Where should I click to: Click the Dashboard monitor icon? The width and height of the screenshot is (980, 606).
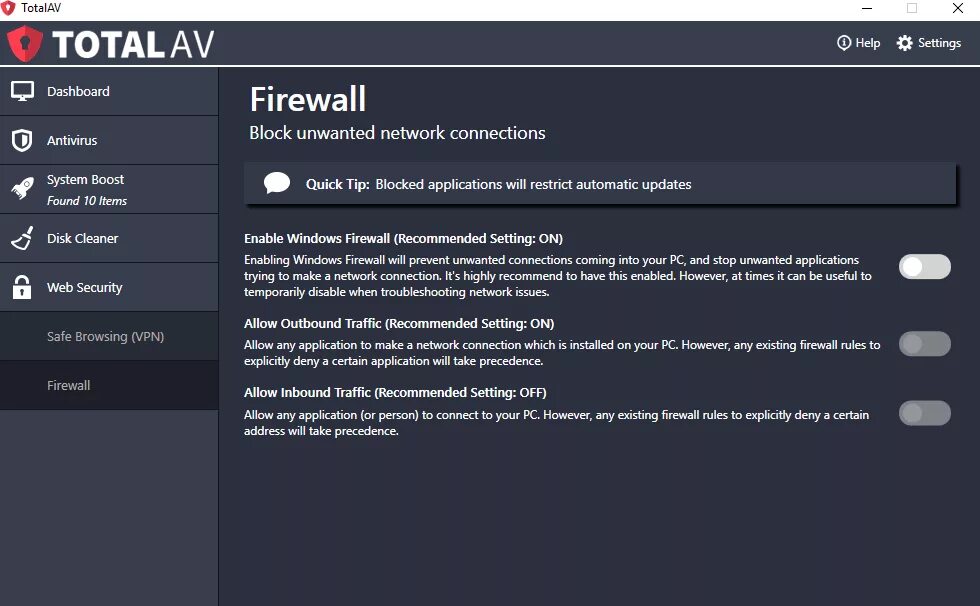coord(22,91)
